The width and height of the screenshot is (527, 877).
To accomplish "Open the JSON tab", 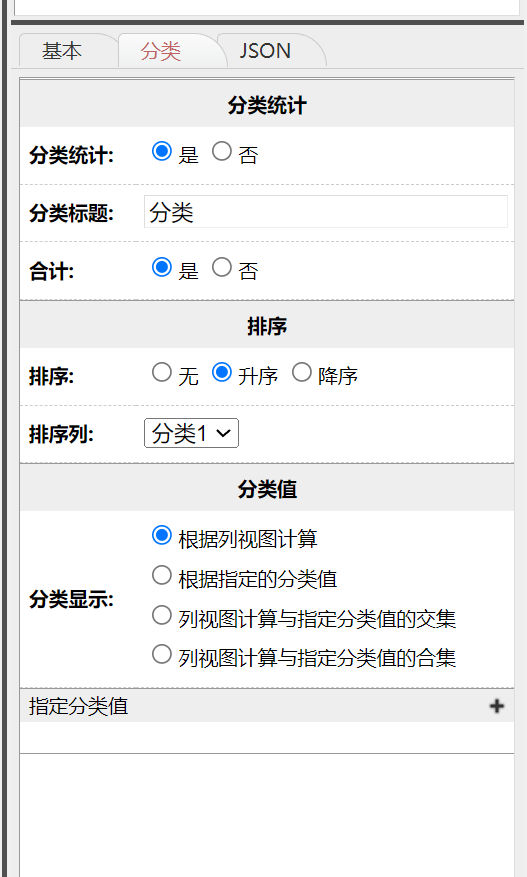I will pyautogui.click(x=265, y=51).
